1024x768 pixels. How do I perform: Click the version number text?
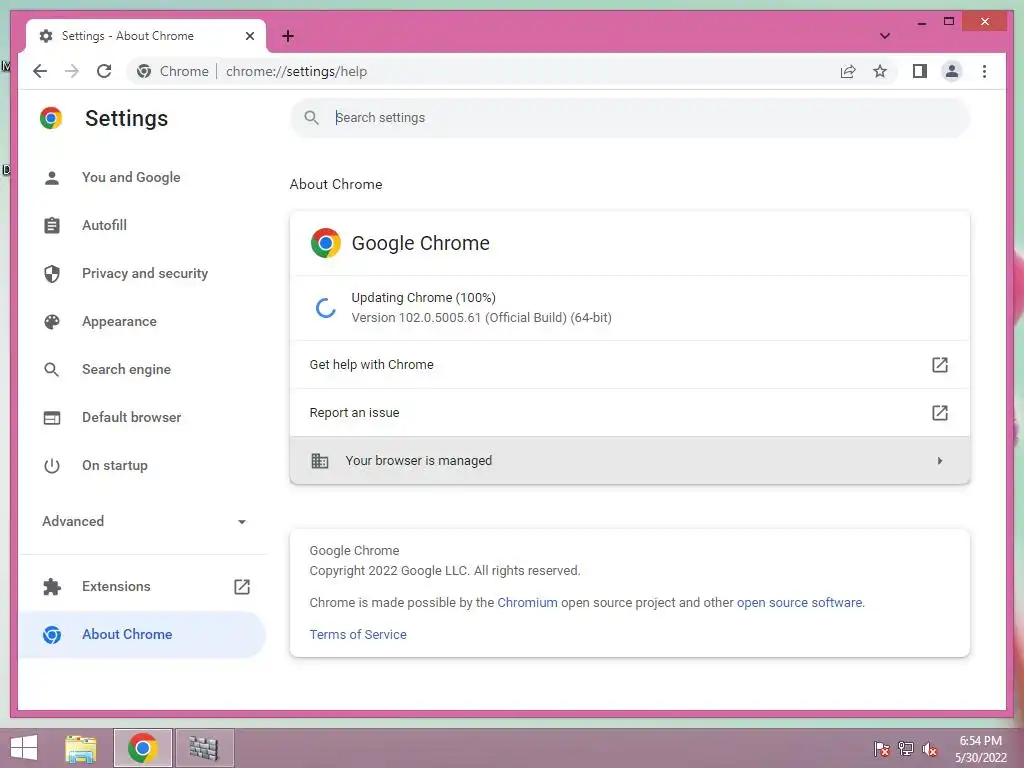pyautogui.click(x=481, y=317)
